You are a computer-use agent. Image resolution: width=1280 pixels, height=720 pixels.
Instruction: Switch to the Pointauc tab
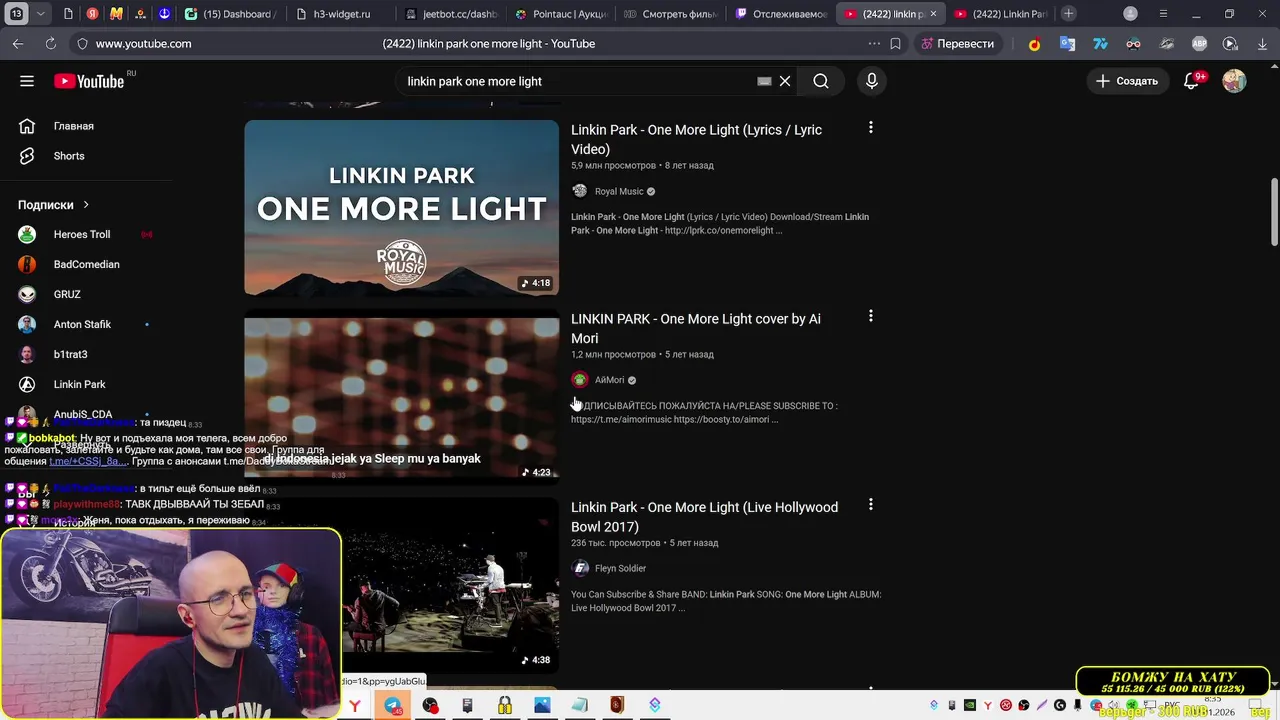pos(561,14)
